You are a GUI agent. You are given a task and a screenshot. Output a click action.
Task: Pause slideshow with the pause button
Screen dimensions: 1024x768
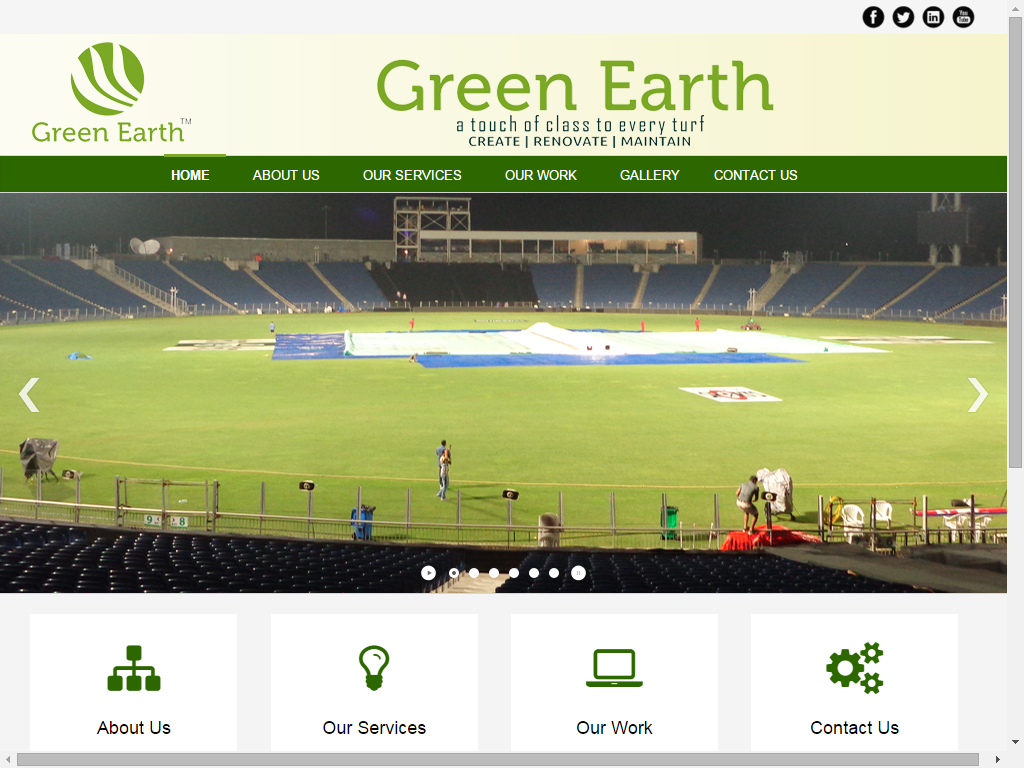pos(578,573)
